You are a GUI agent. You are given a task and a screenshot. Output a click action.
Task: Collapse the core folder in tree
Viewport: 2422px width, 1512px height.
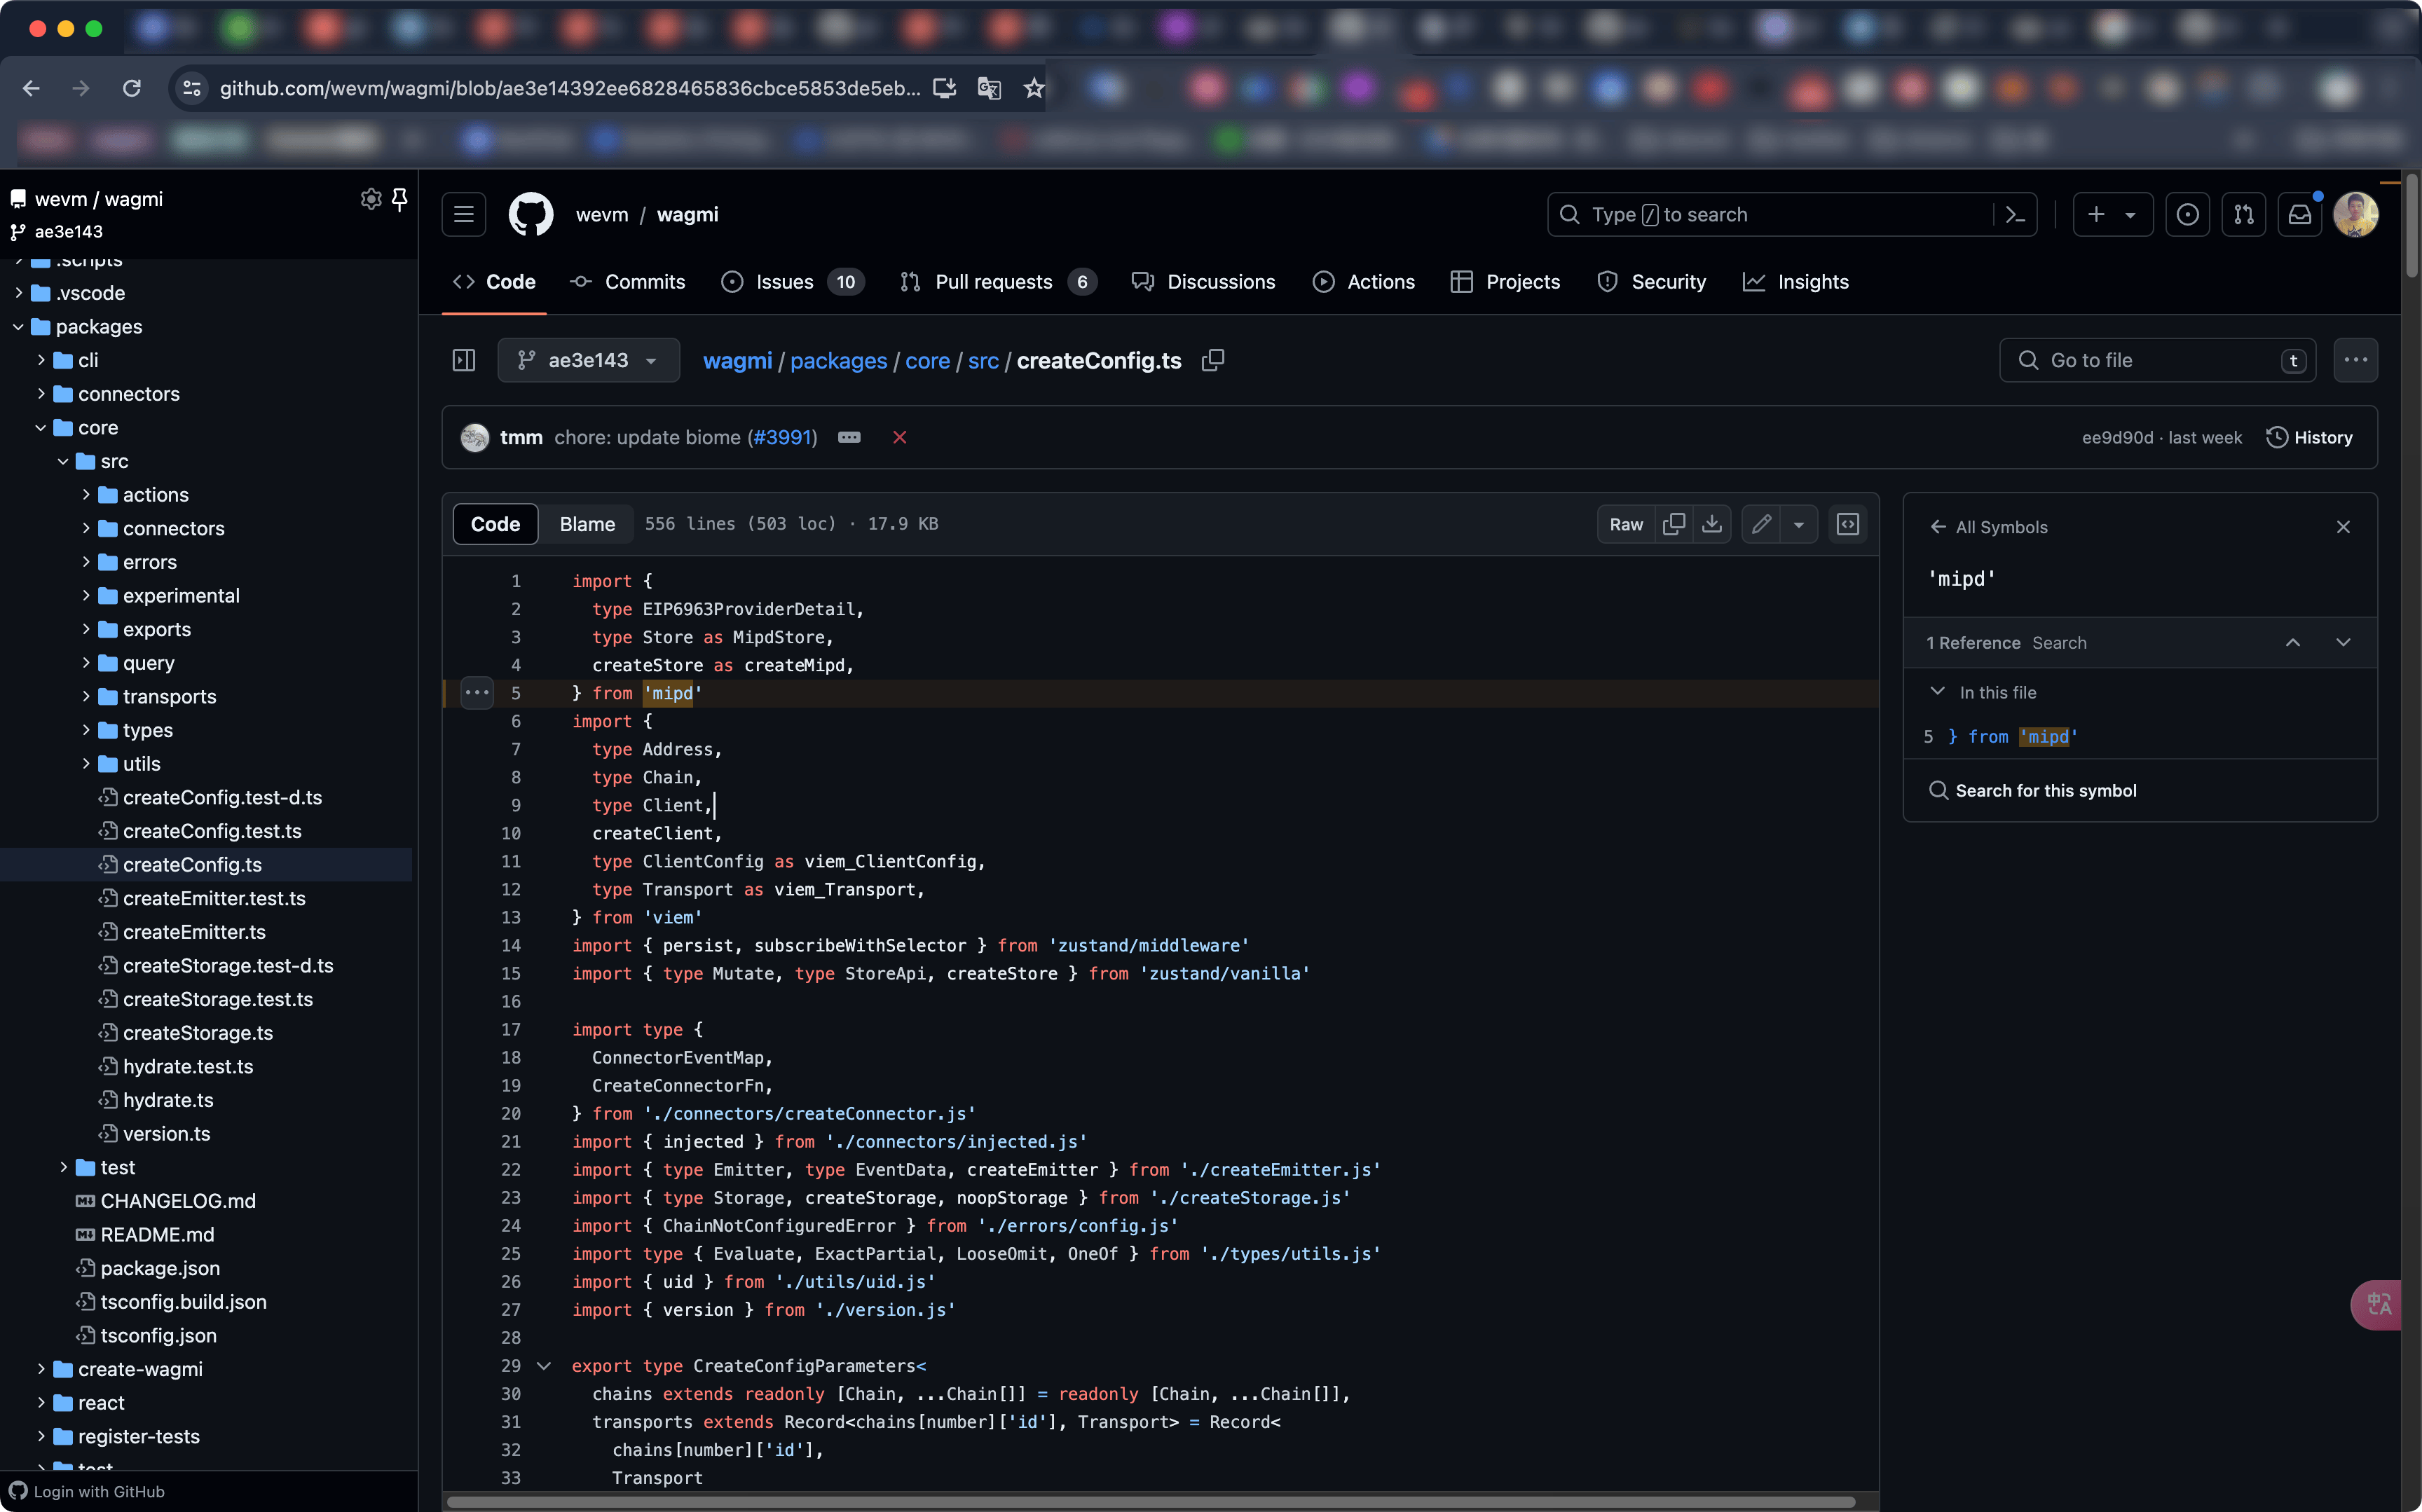[x=41, y=428]
